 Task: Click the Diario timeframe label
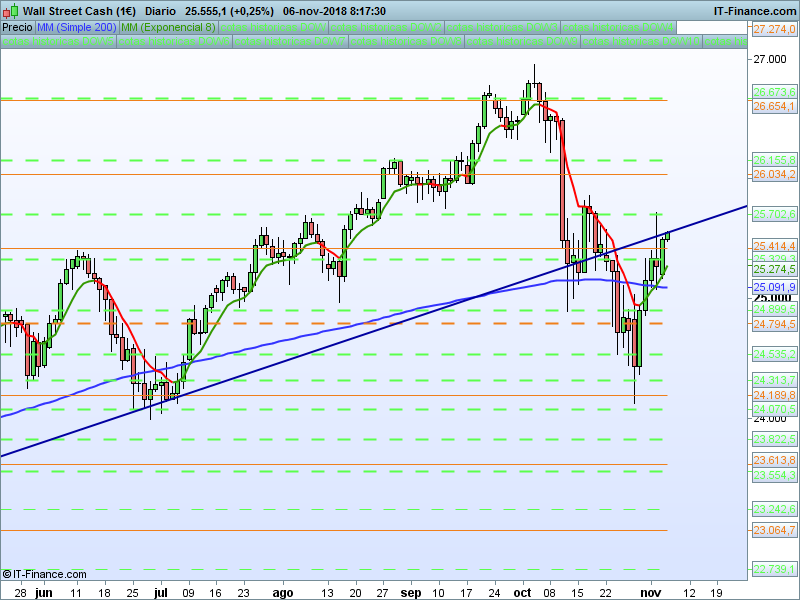[160, 11]
